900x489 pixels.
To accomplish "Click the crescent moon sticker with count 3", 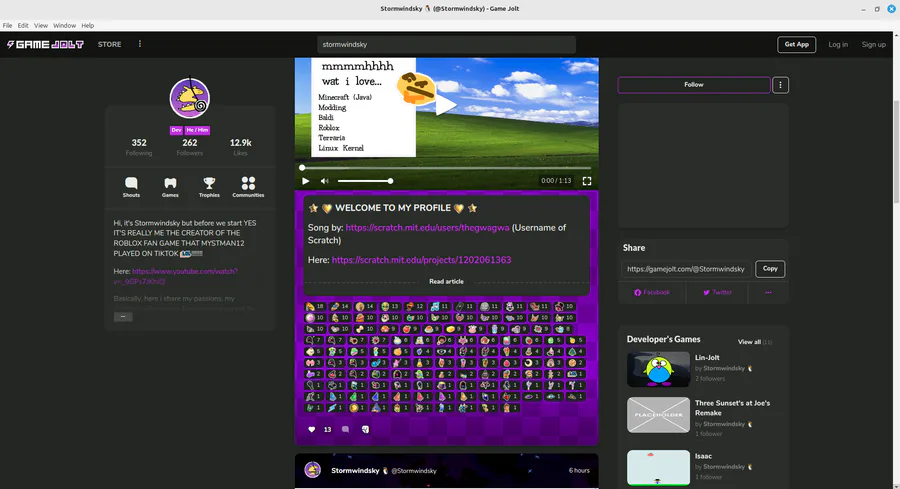I will pyautogui.click(x=532, y=363).
